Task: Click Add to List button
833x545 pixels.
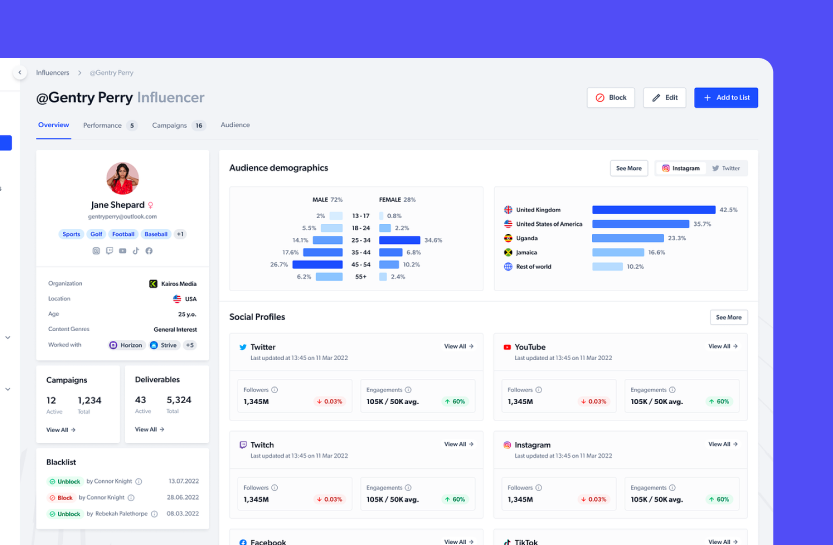Action: click(726, 98)
